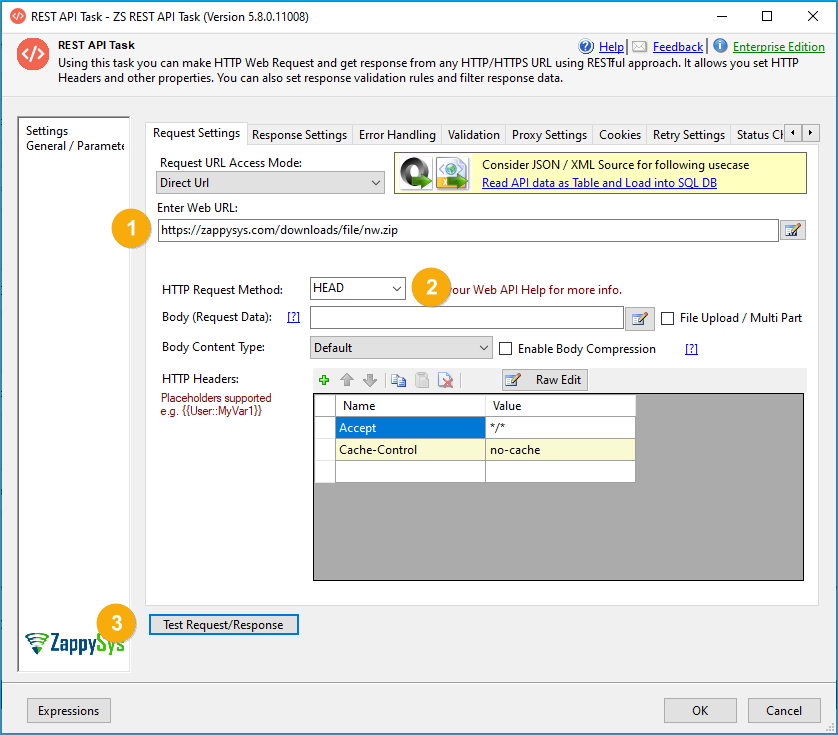
Task: Click into the Enter Web URL field
Action: click(x=466, y=230)
